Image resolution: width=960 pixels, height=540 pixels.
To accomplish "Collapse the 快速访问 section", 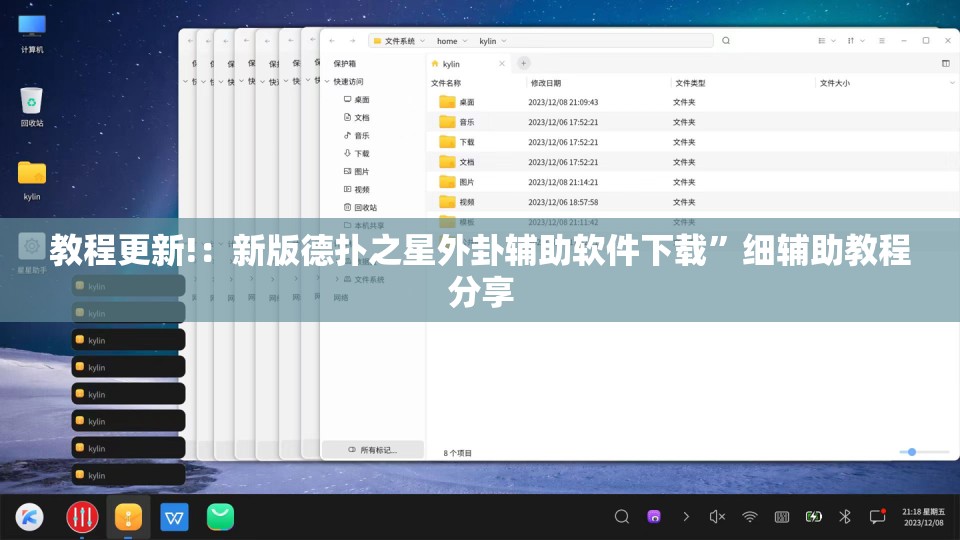I will (328, 81).
